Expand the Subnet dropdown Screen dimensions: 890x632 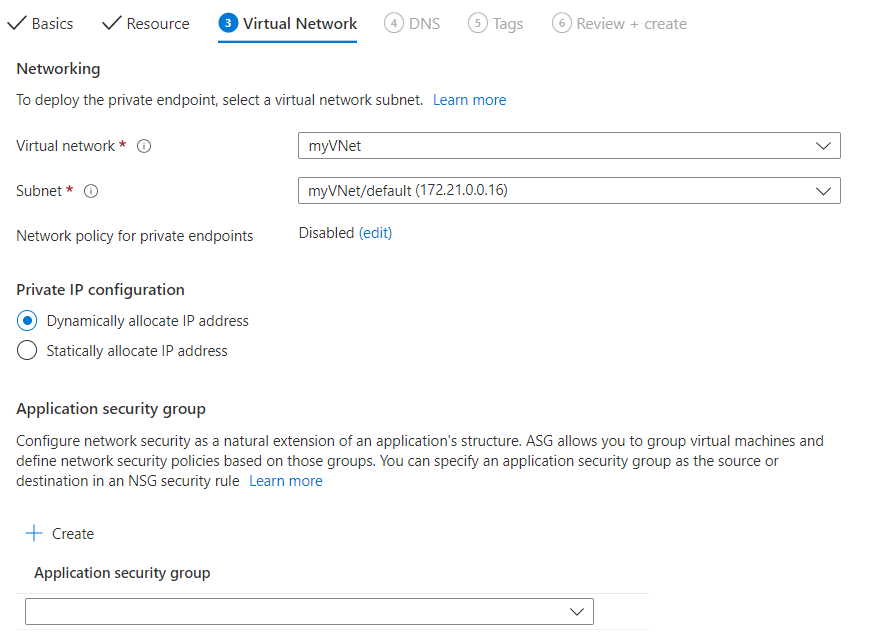569,190
